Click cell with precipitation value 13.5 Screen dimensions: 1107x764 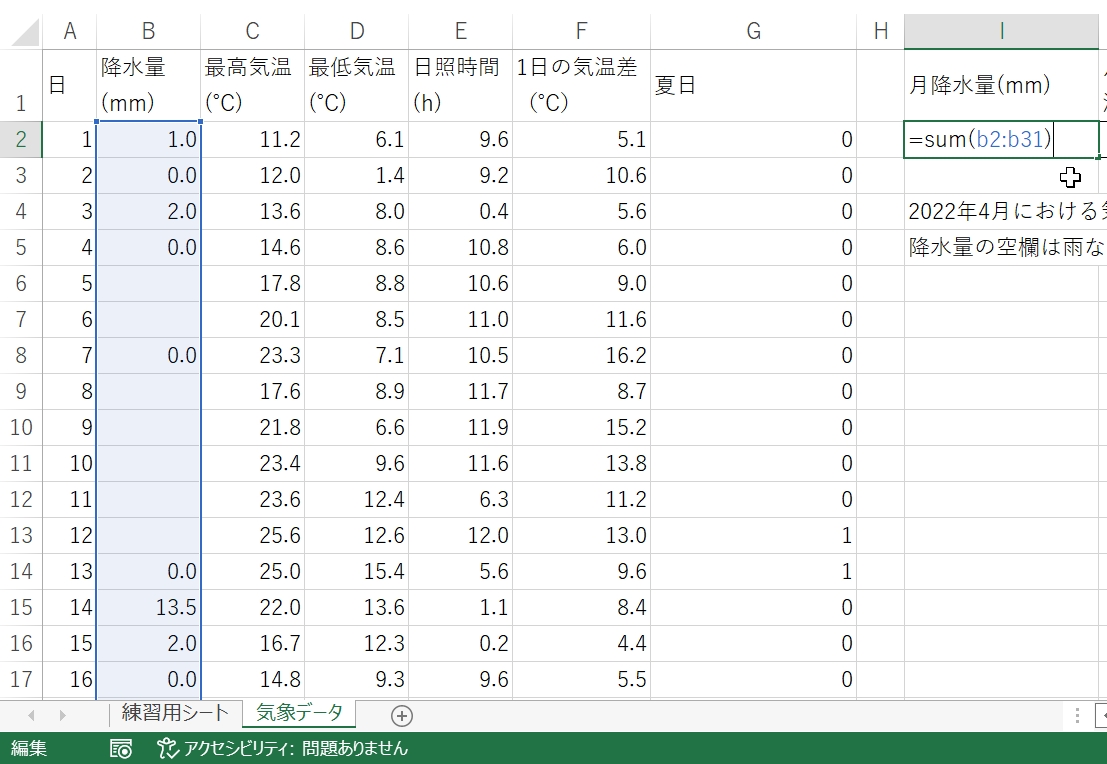(x=148, y=608)
